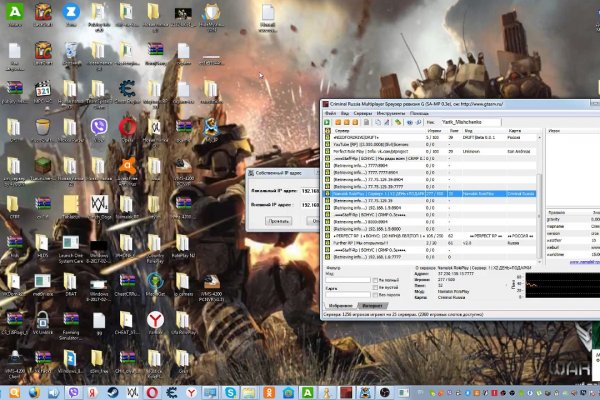The image size is (600, 400).
Task: Open the Zona desktop shortcut
Action: (71, 12)
